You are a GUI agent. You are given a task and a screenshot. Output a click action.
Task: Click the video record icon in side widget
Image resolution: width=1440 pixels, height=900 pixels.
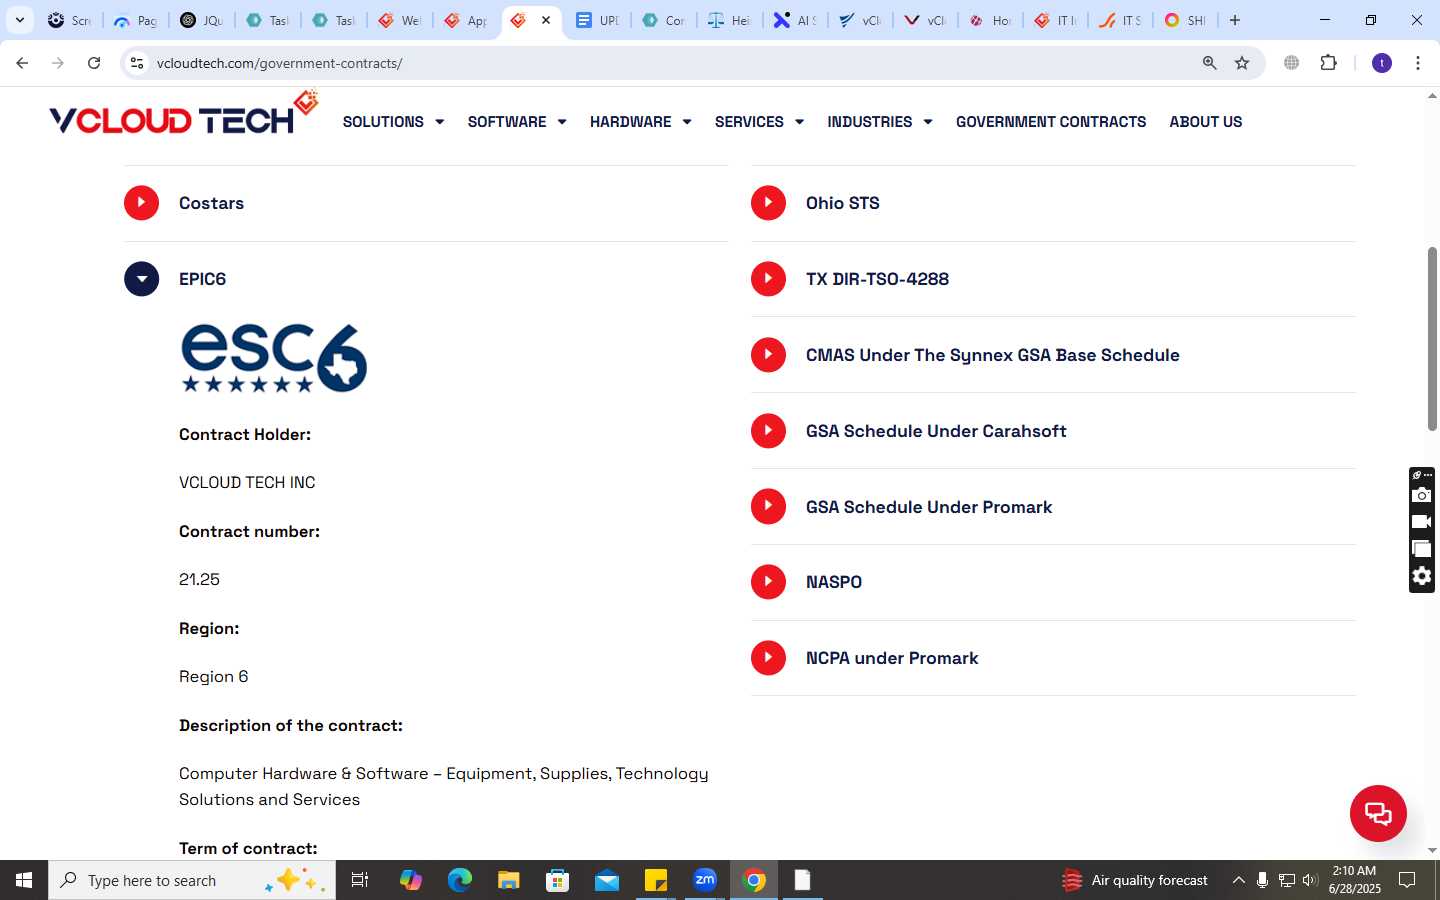coord(1421,522)
